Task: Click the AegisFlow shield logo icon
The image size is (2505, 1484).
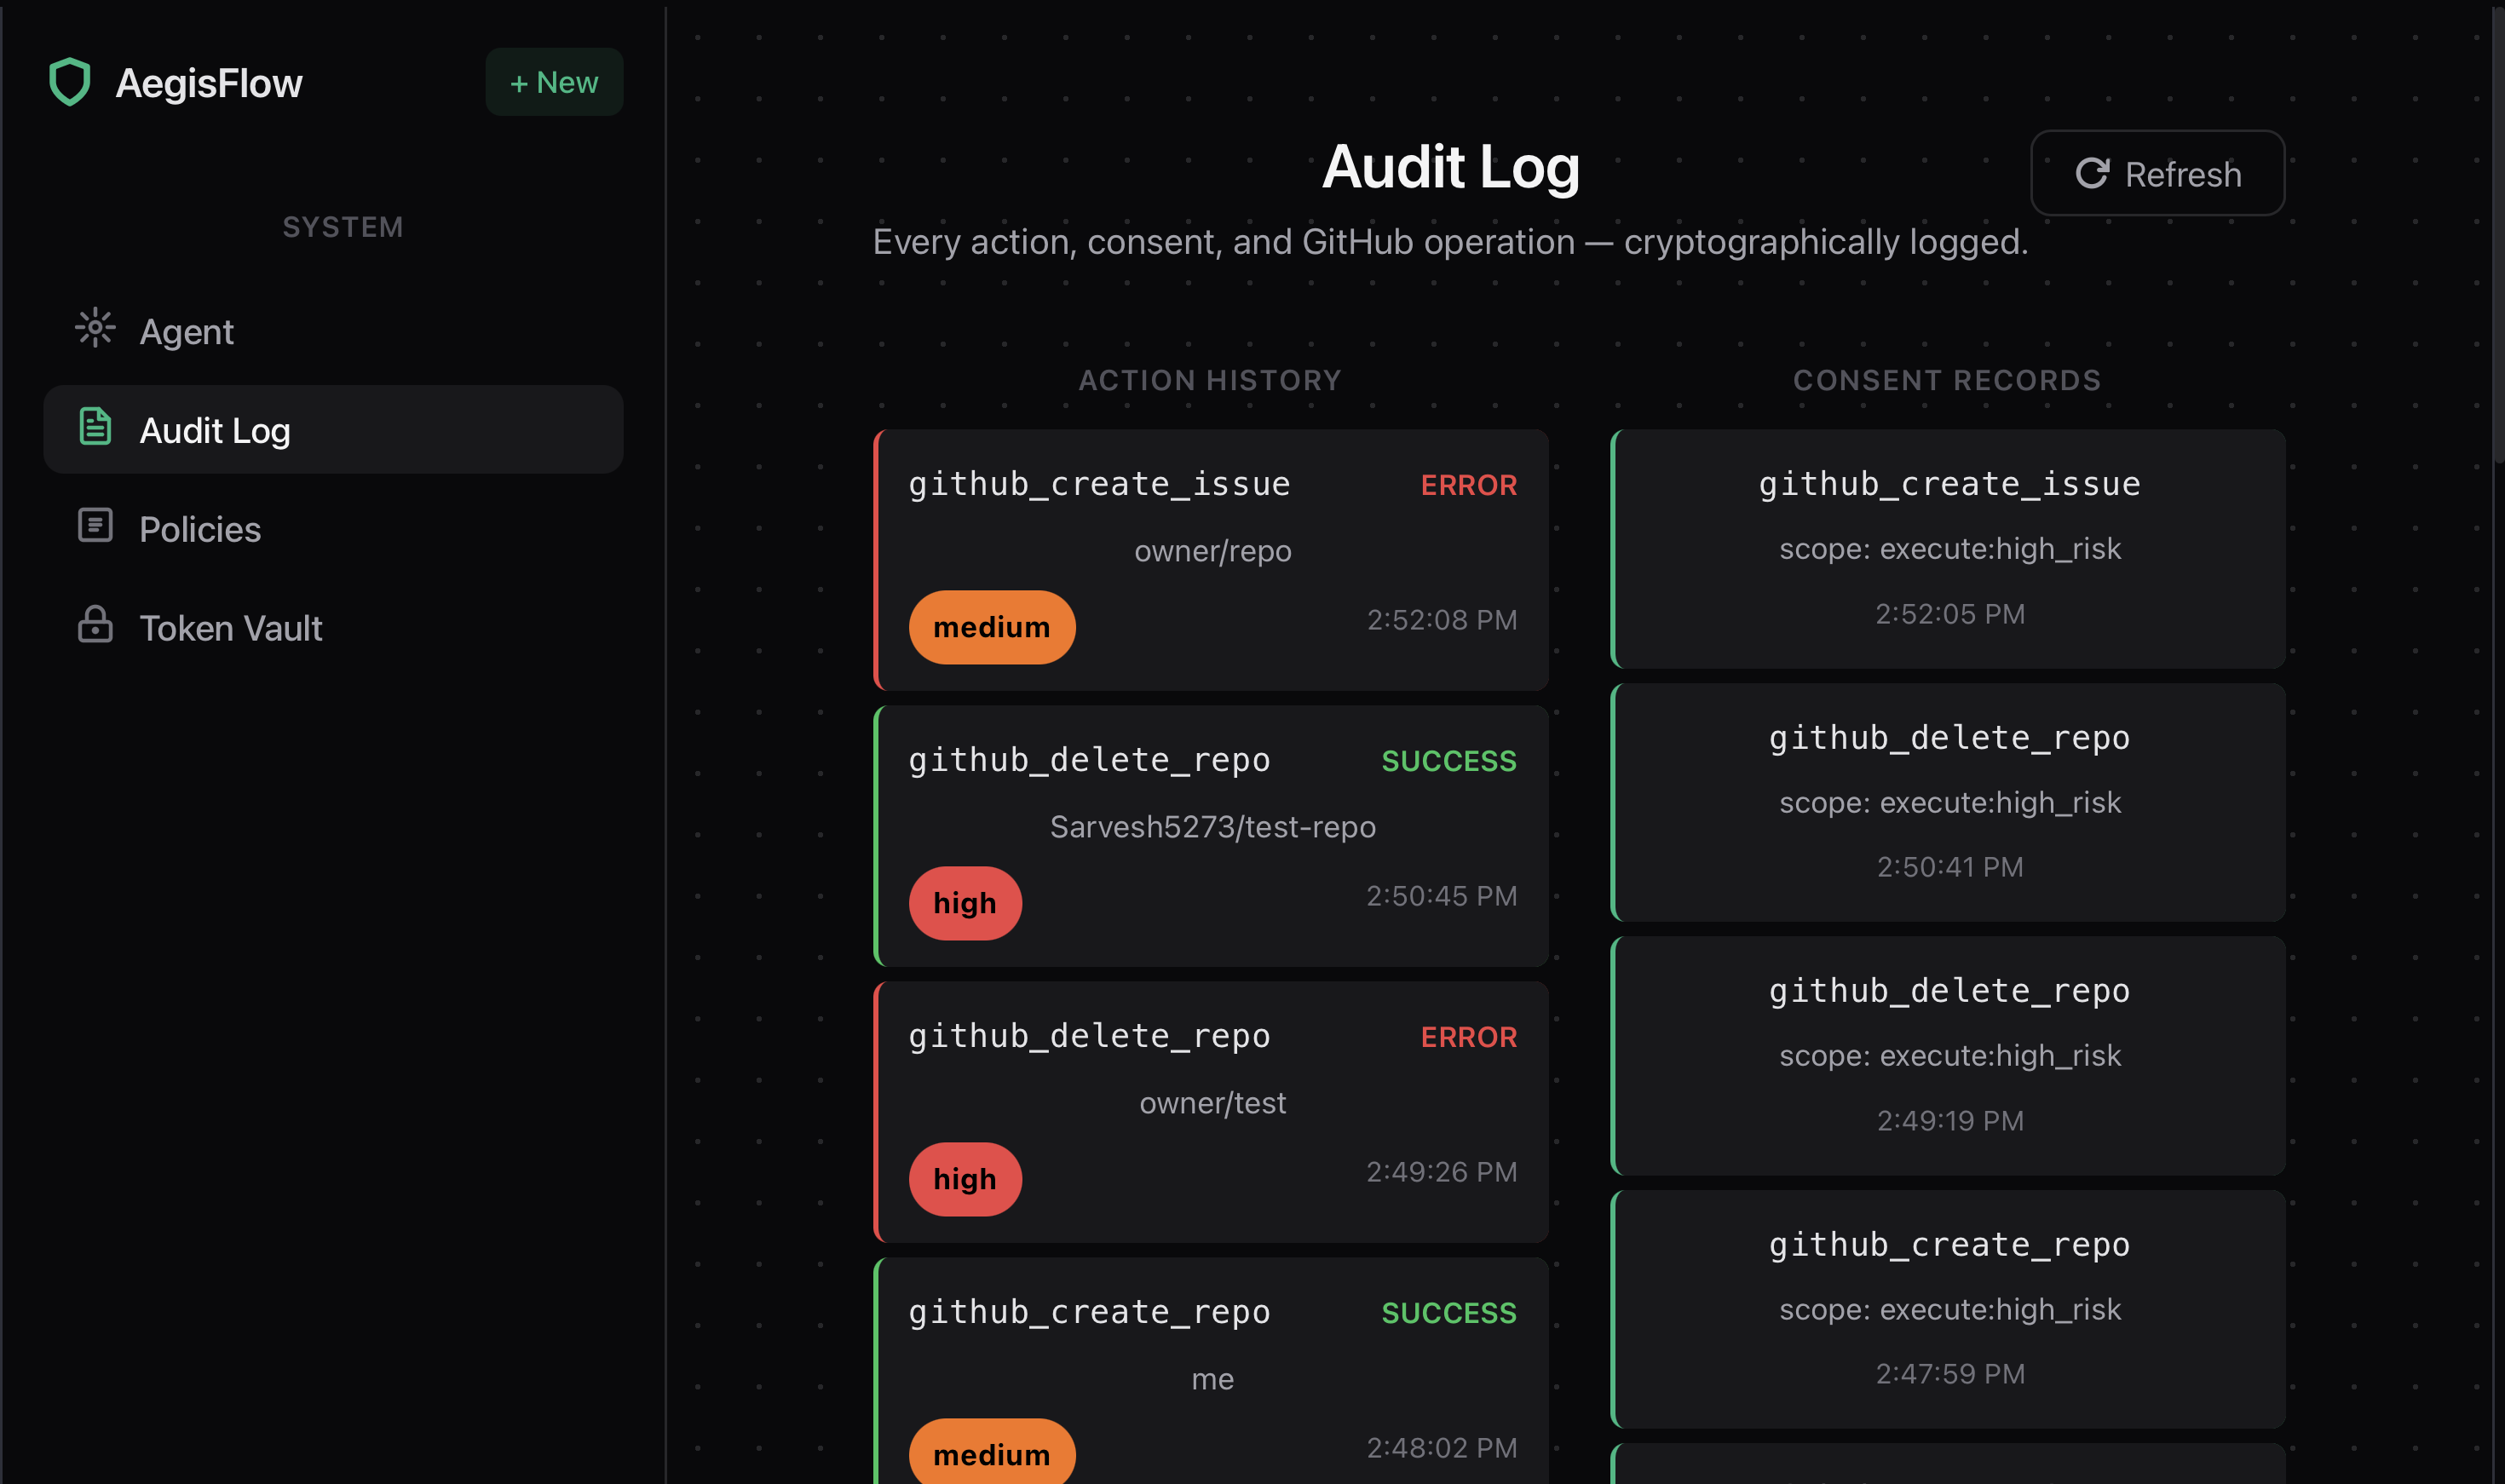Action: [70, 82]
